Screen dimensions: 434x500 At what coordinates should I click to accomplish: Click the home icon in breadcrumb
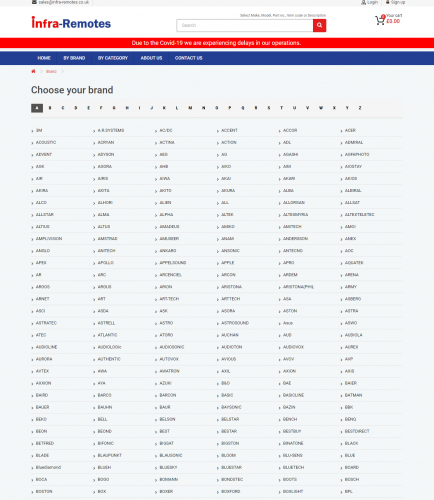[33, 71]
